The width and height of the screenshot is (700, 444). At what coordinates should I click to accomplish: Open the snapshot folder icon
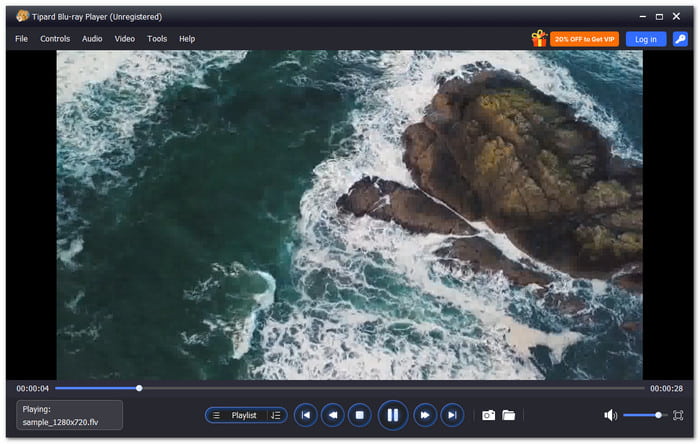point(508,415)
